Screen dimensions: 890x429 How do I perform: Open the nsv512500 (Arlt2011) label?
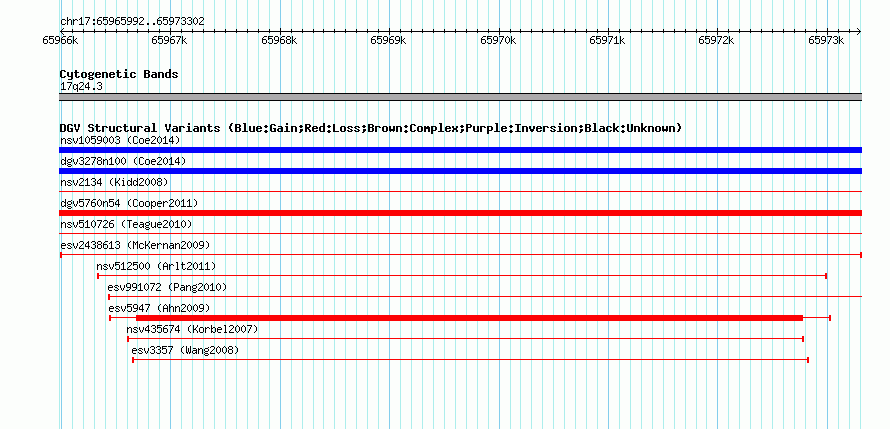point(156,266)
